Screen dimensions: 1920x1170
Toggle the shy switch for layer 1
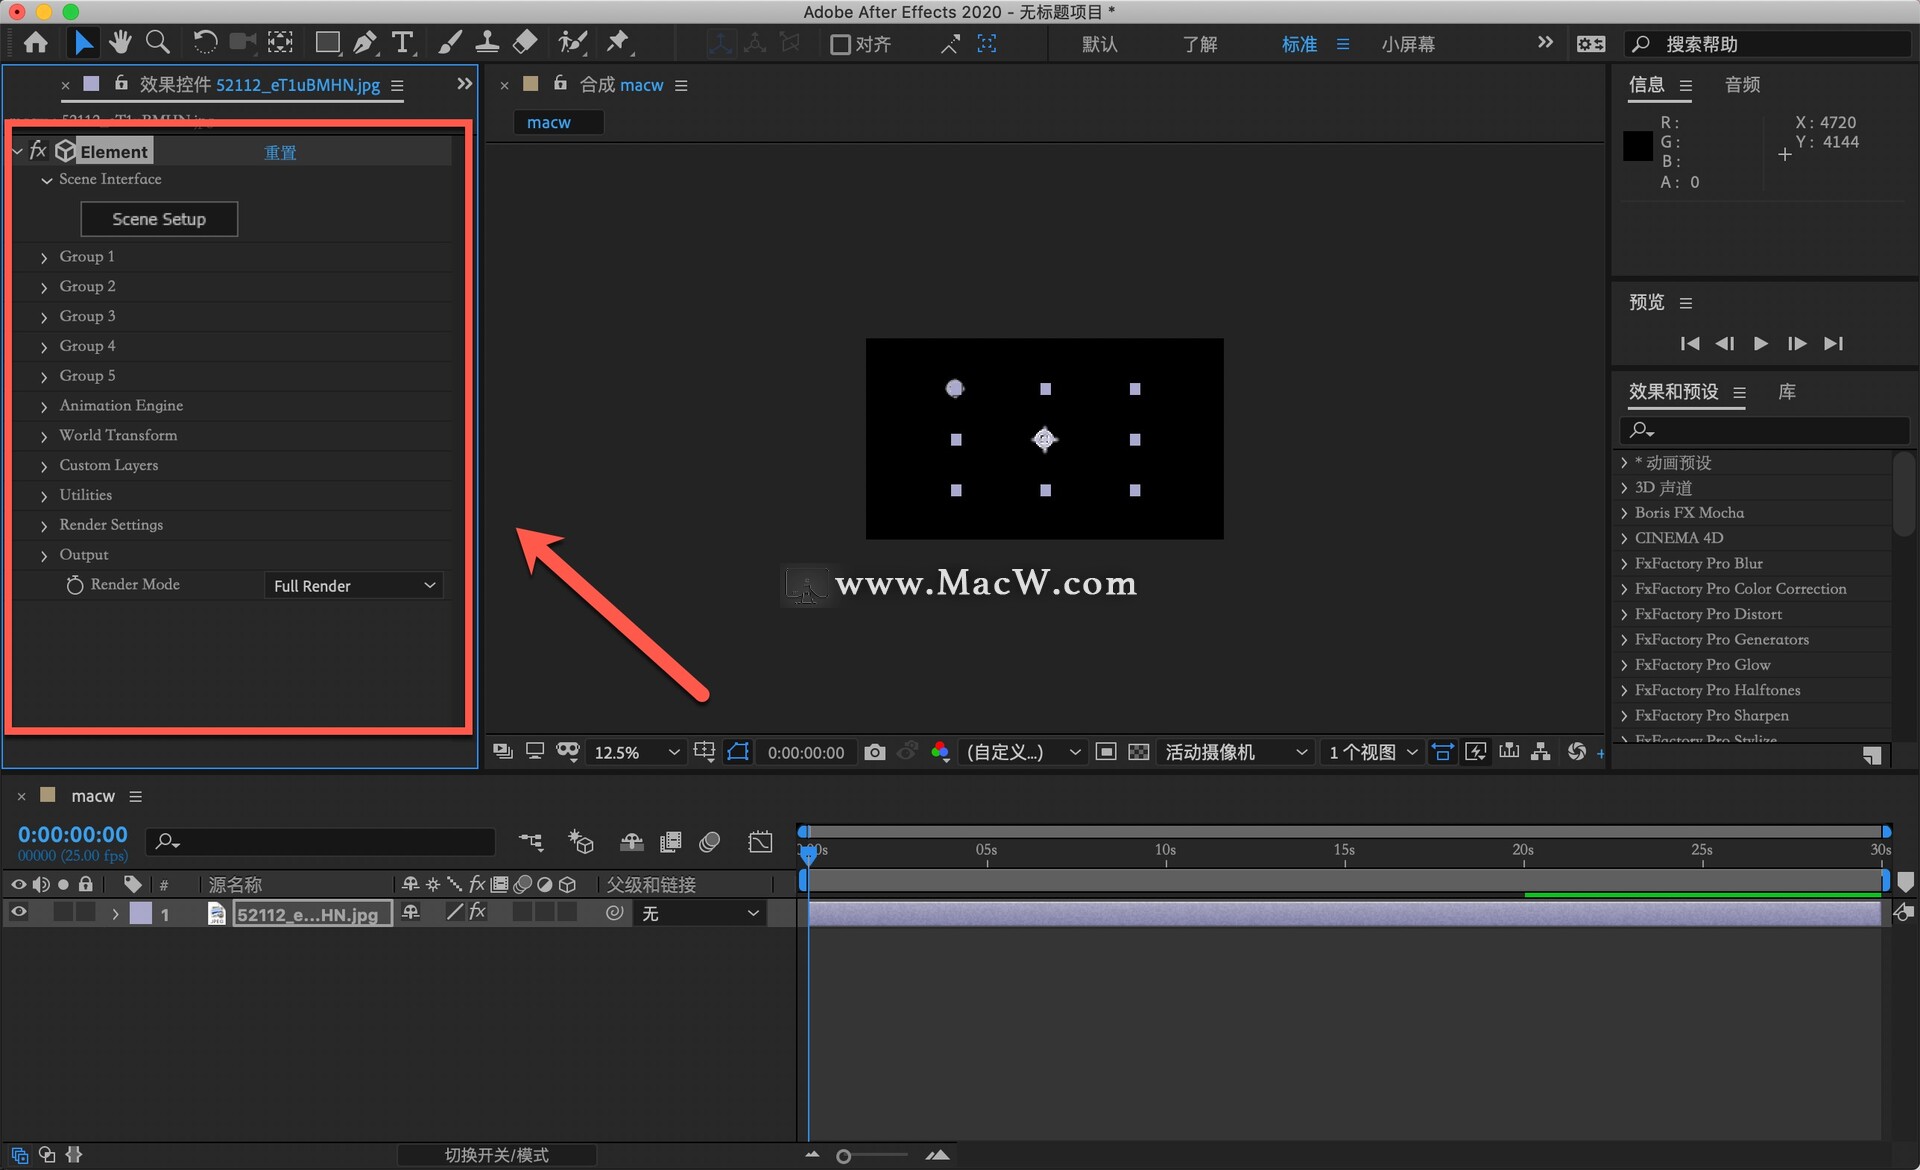point(410,912)
